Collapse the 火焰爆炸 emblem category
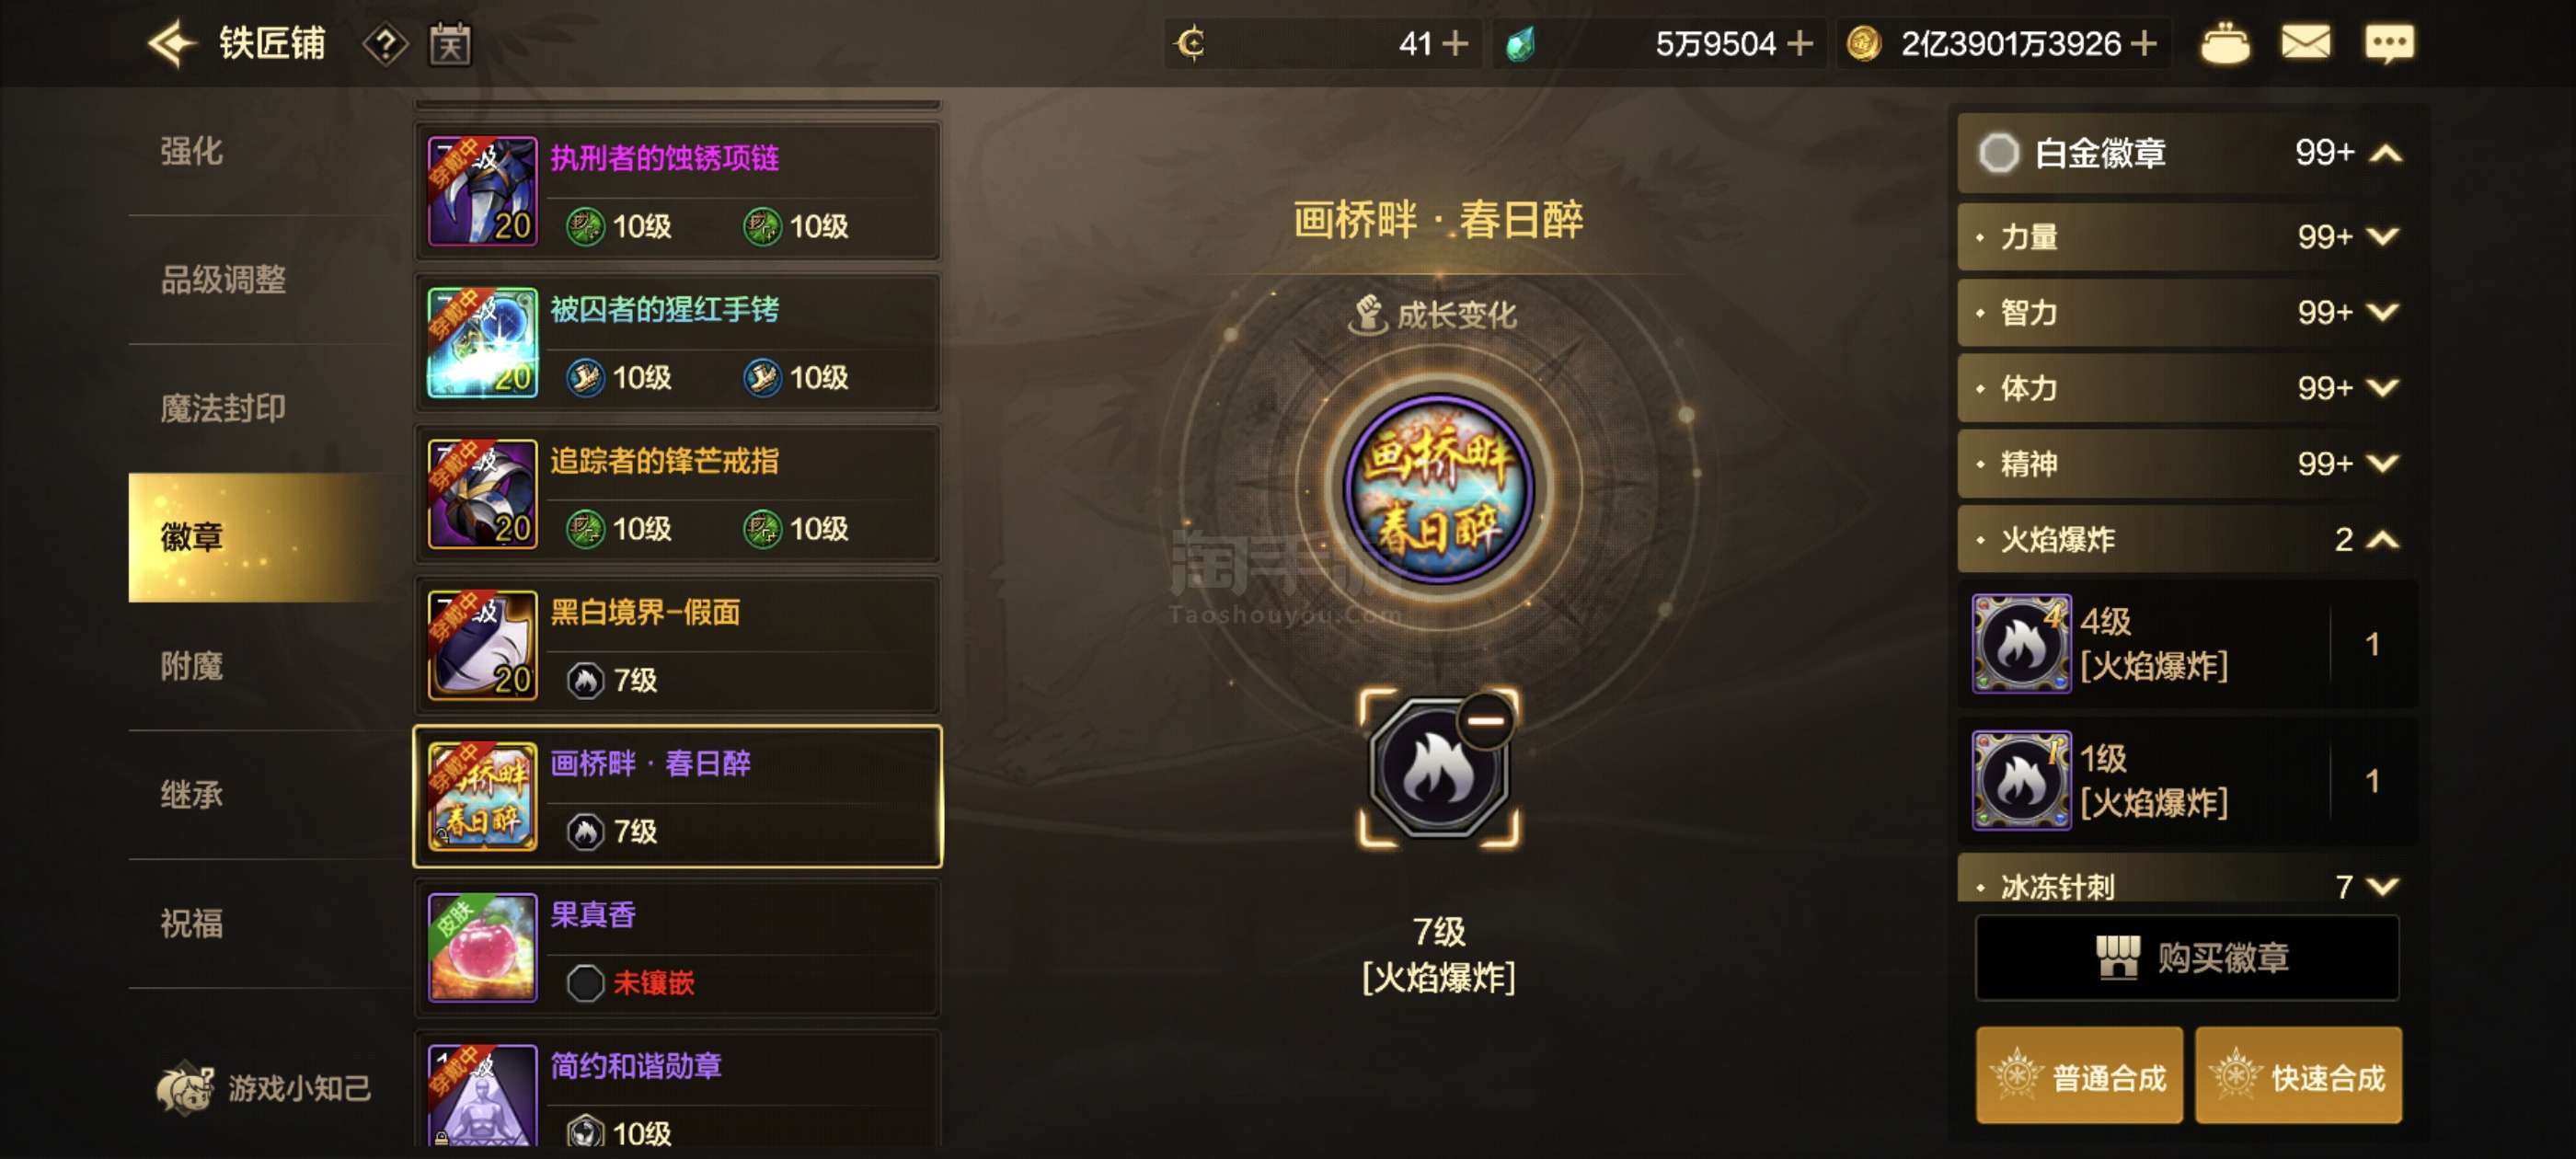This screenshot has width=2576, height=1159. (2186, 540)
